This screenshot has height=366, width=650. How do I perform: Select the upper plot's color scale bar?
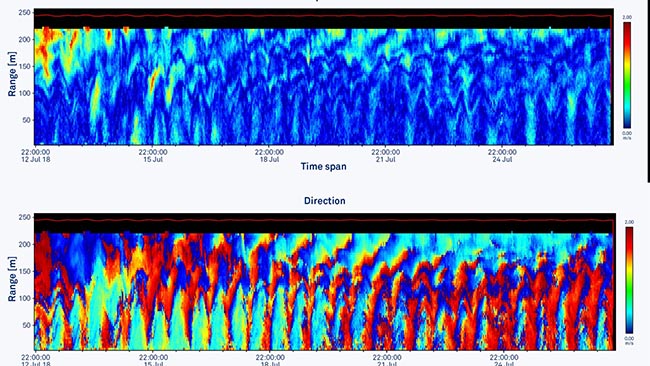(627, 75)
